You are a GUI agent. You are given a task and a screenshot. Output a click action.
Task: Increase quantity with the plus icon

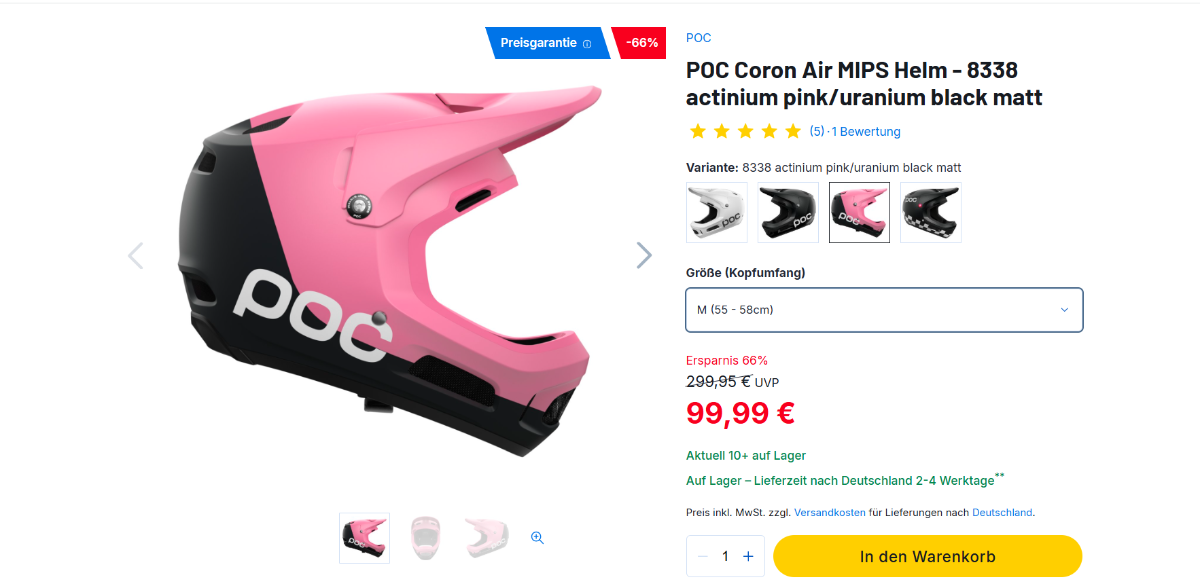click(748, 556)
